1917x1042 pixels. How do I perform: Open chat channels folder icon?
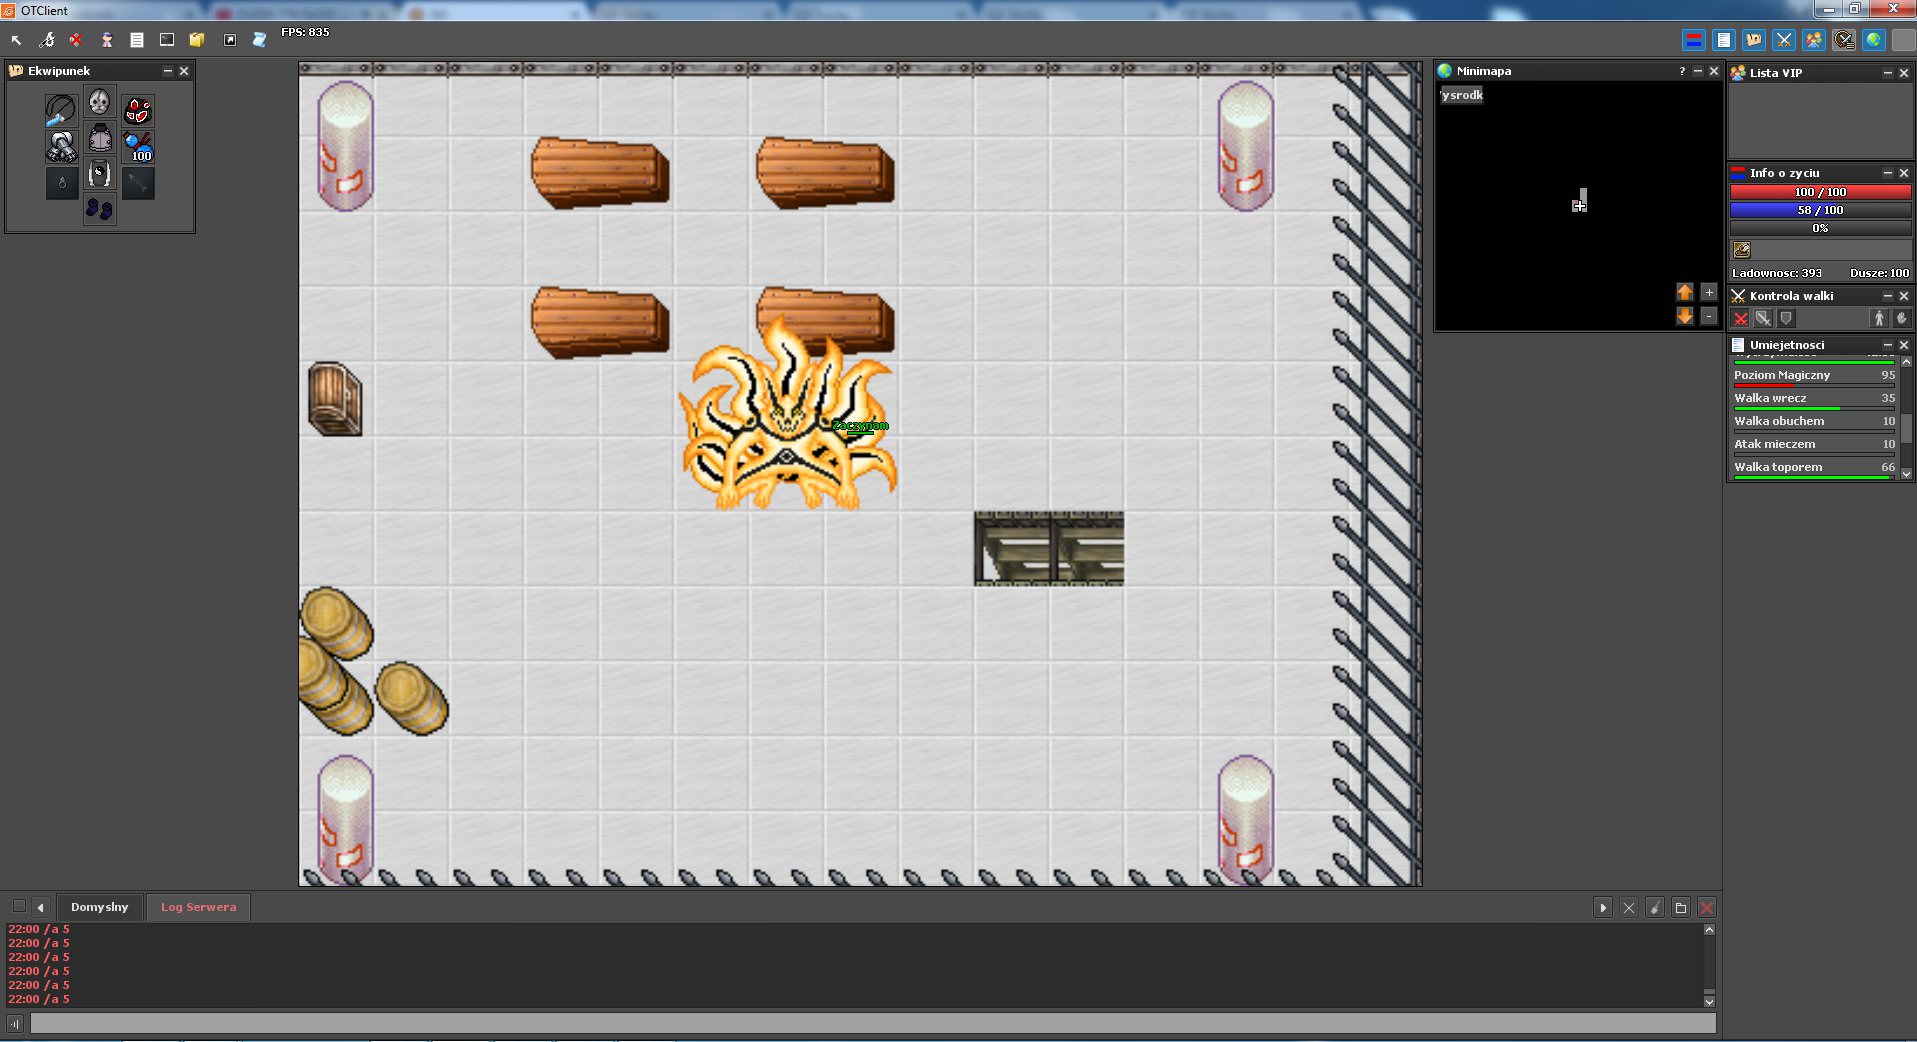(1681, 908)
